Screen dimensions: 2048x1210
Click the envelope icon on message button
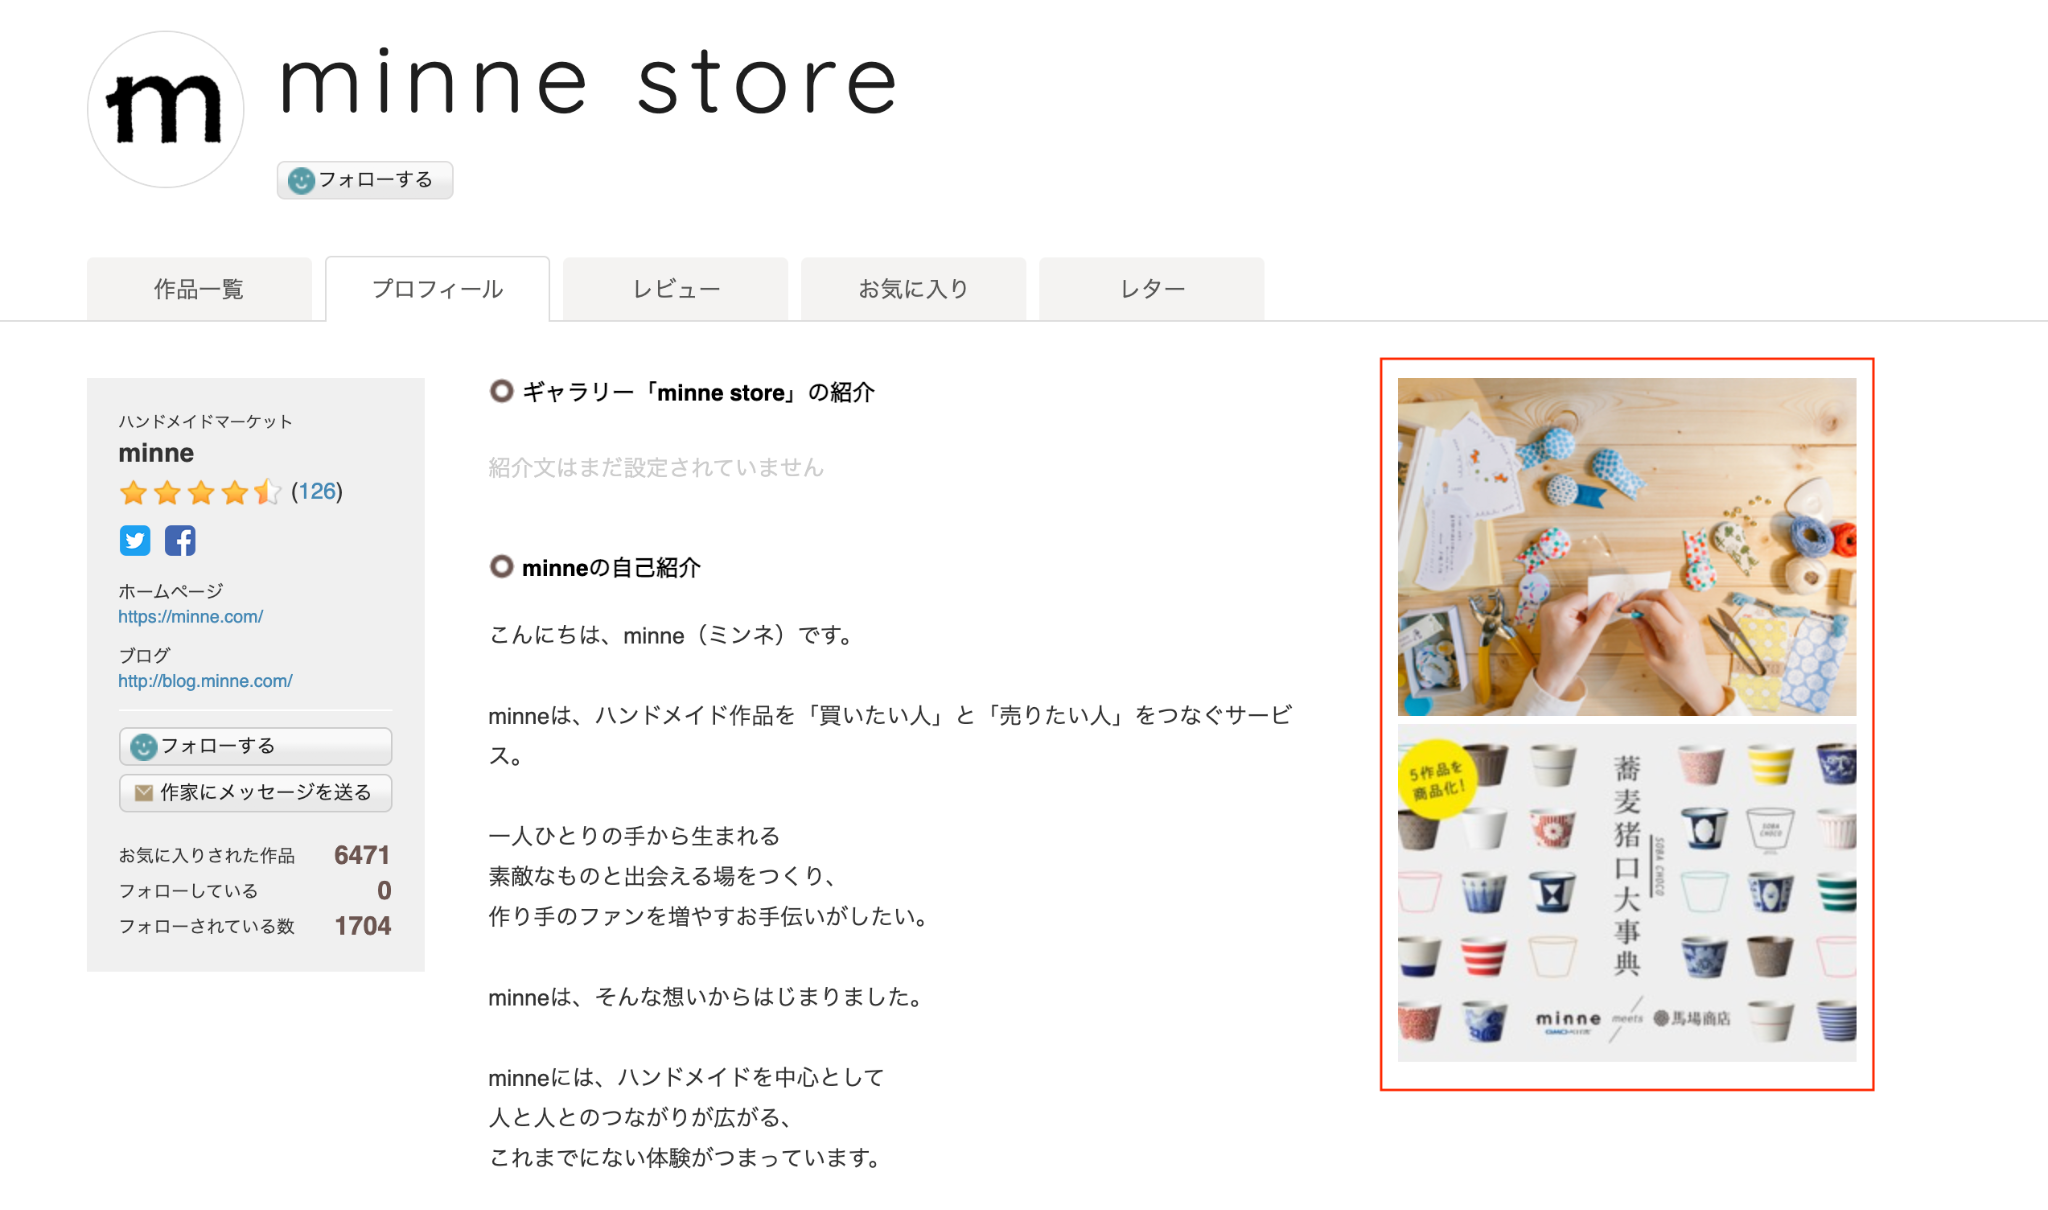(x=144, y=793)
